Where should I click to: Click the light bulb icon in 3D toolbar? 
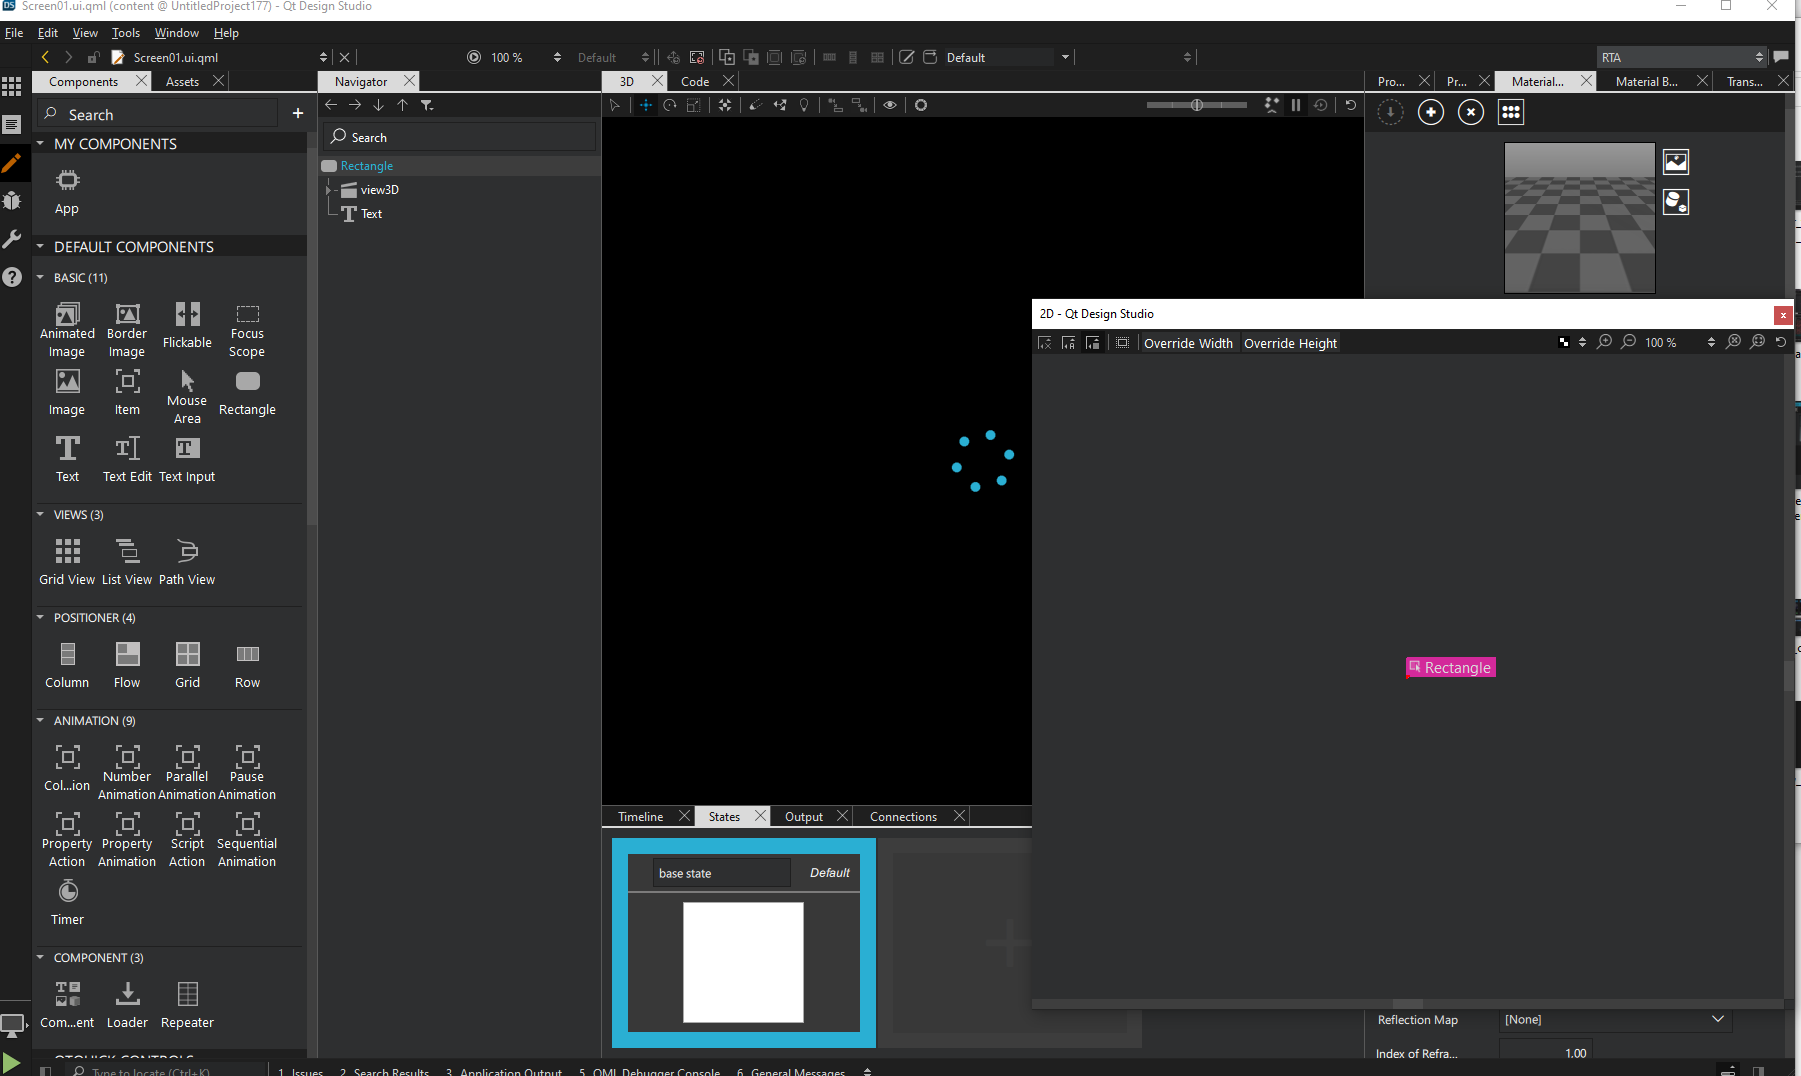pos(804,105)
